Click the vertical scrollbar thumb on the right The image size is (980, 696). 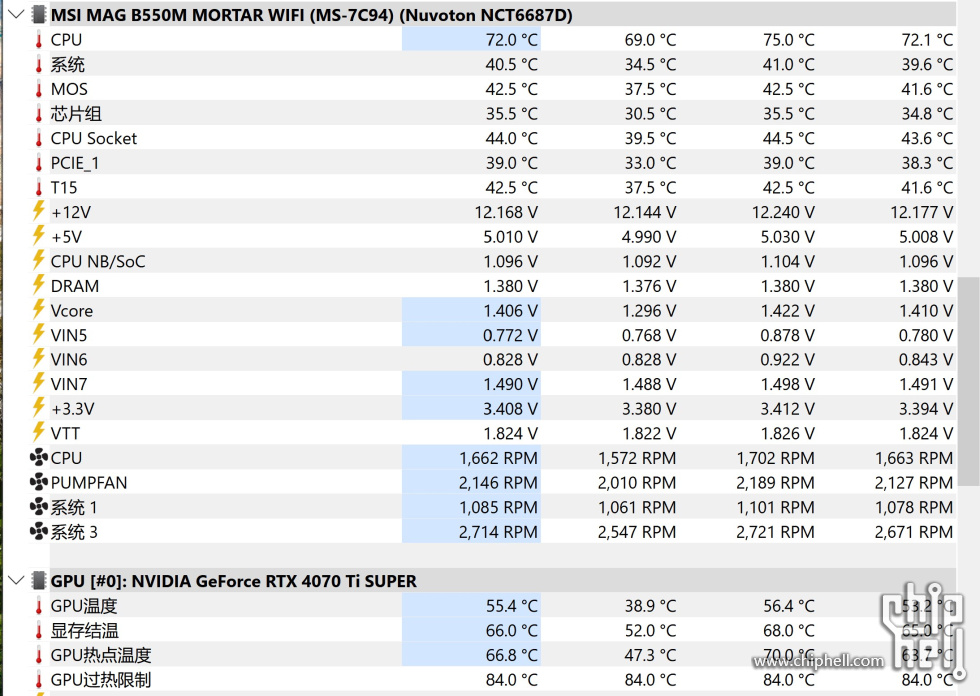pos(968,381)
